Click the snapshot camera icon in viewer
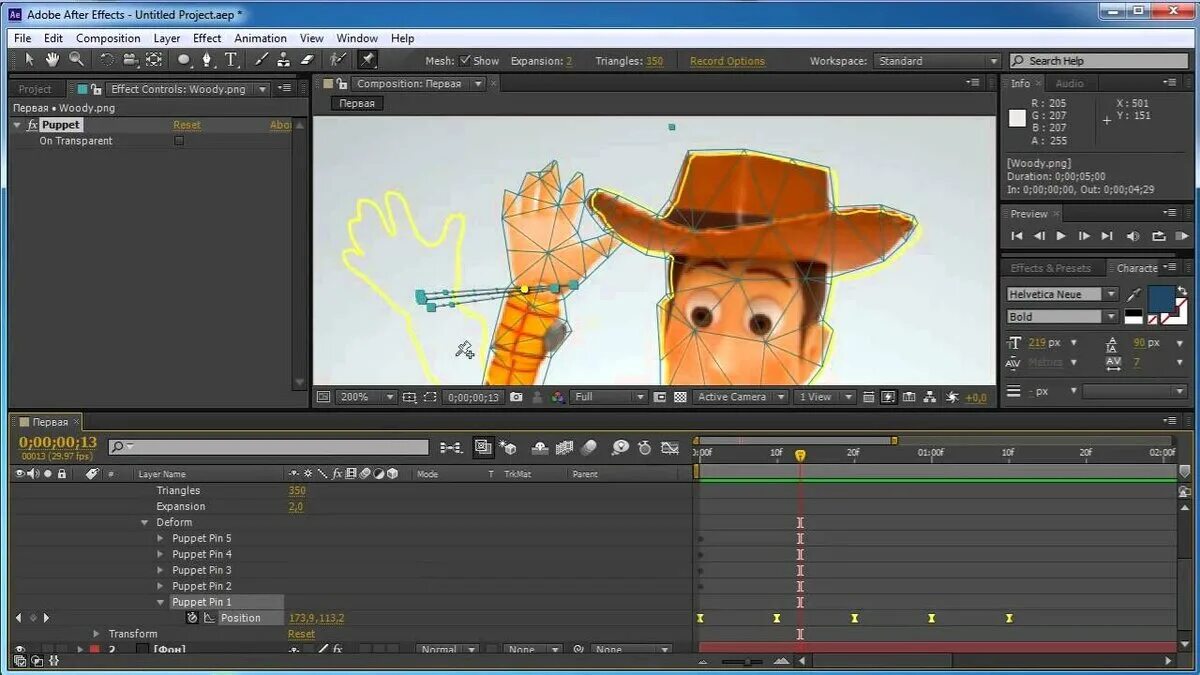1200x675 pixels. 516,397
